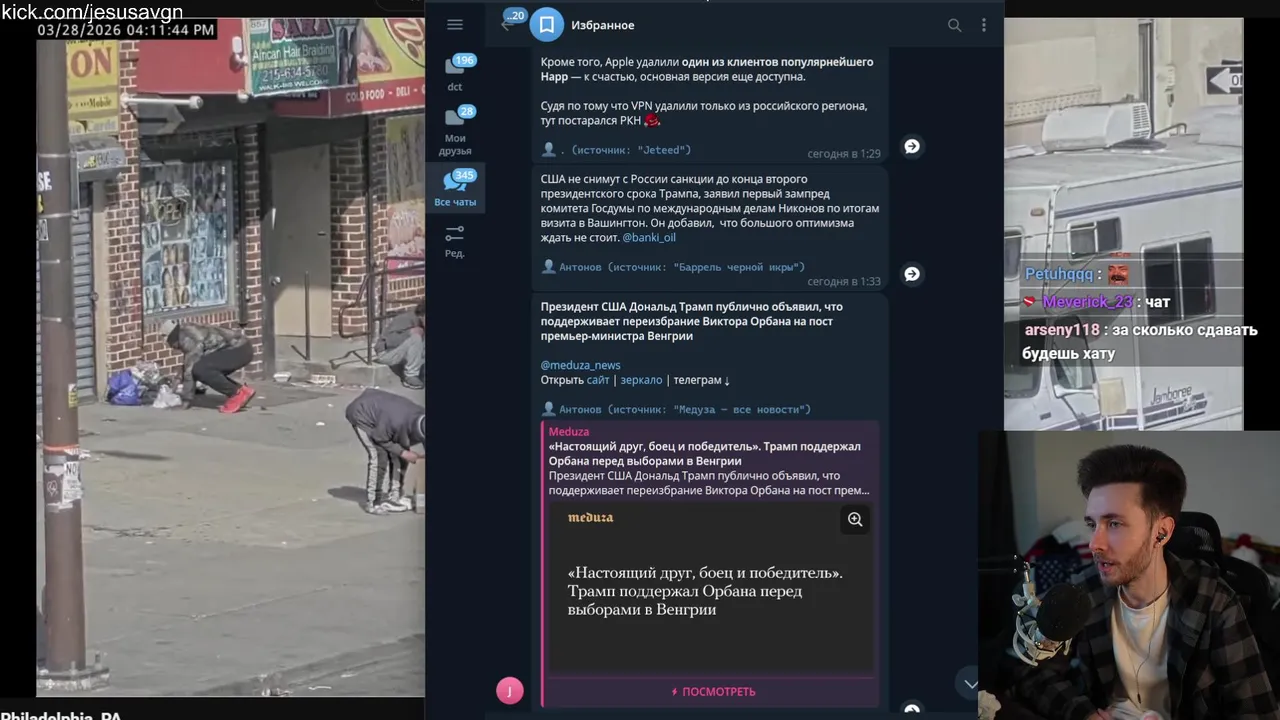Click the Meverick_23 username in stream chat
Image resolution: width=1280 pixels, height=720 pixels.
[x=1088, y=302]
